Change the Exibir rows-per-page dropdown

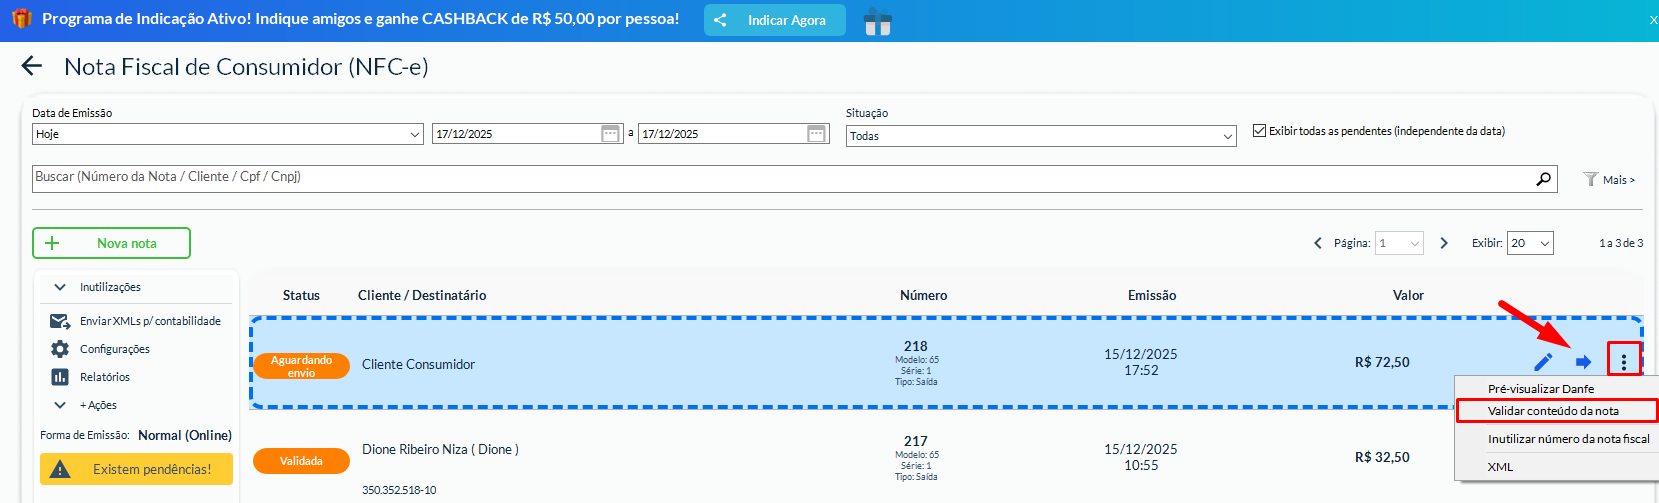coord(1529,243)
